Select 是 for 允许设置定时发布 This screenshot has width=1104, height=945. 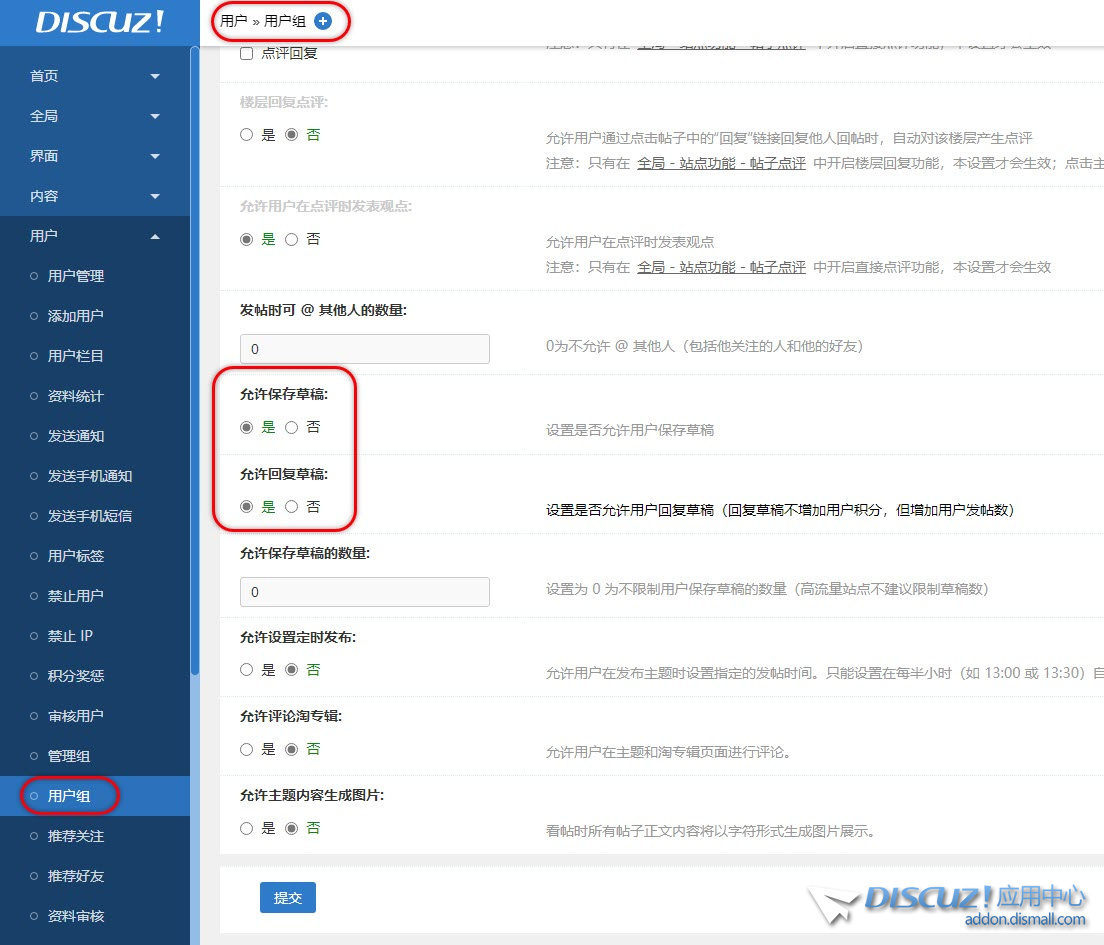tap(247, 670)
